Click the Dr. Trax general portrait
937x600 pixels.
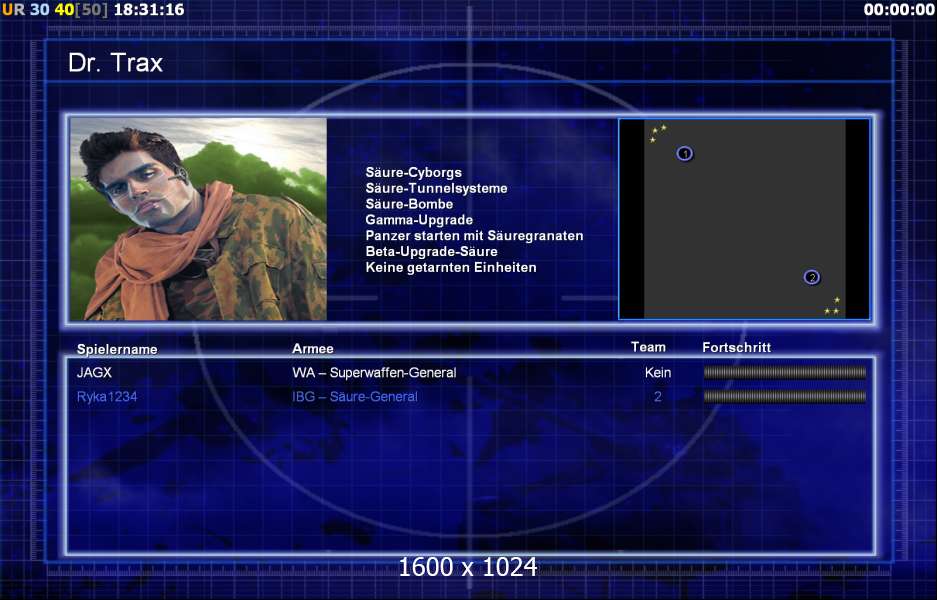pyautogui.click(x=198, y=219)
